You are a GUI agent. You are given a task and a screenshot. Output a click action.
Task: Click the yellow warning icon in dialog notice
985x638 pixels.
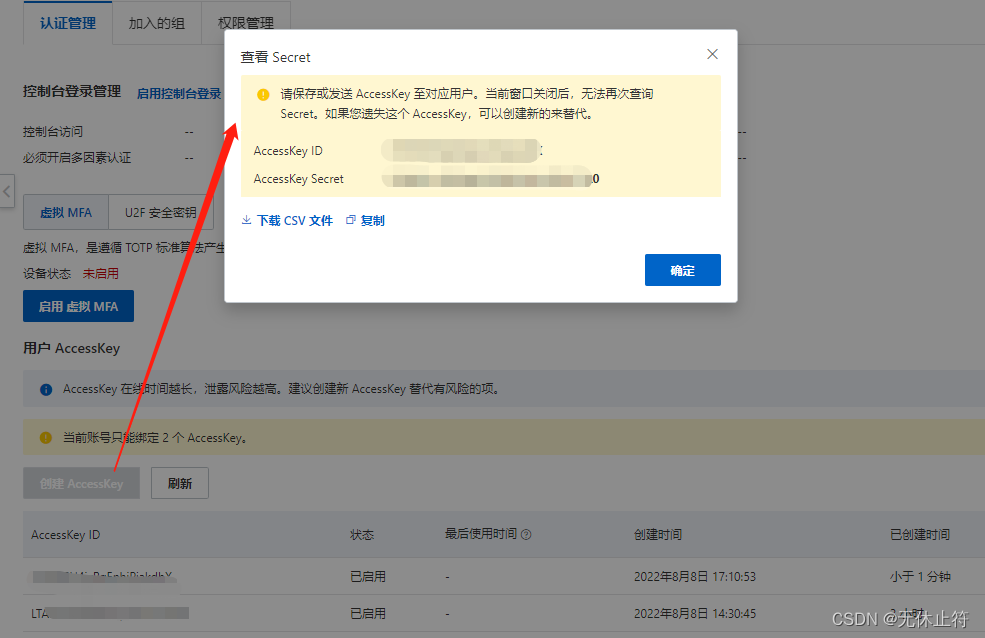click(263, 95)
